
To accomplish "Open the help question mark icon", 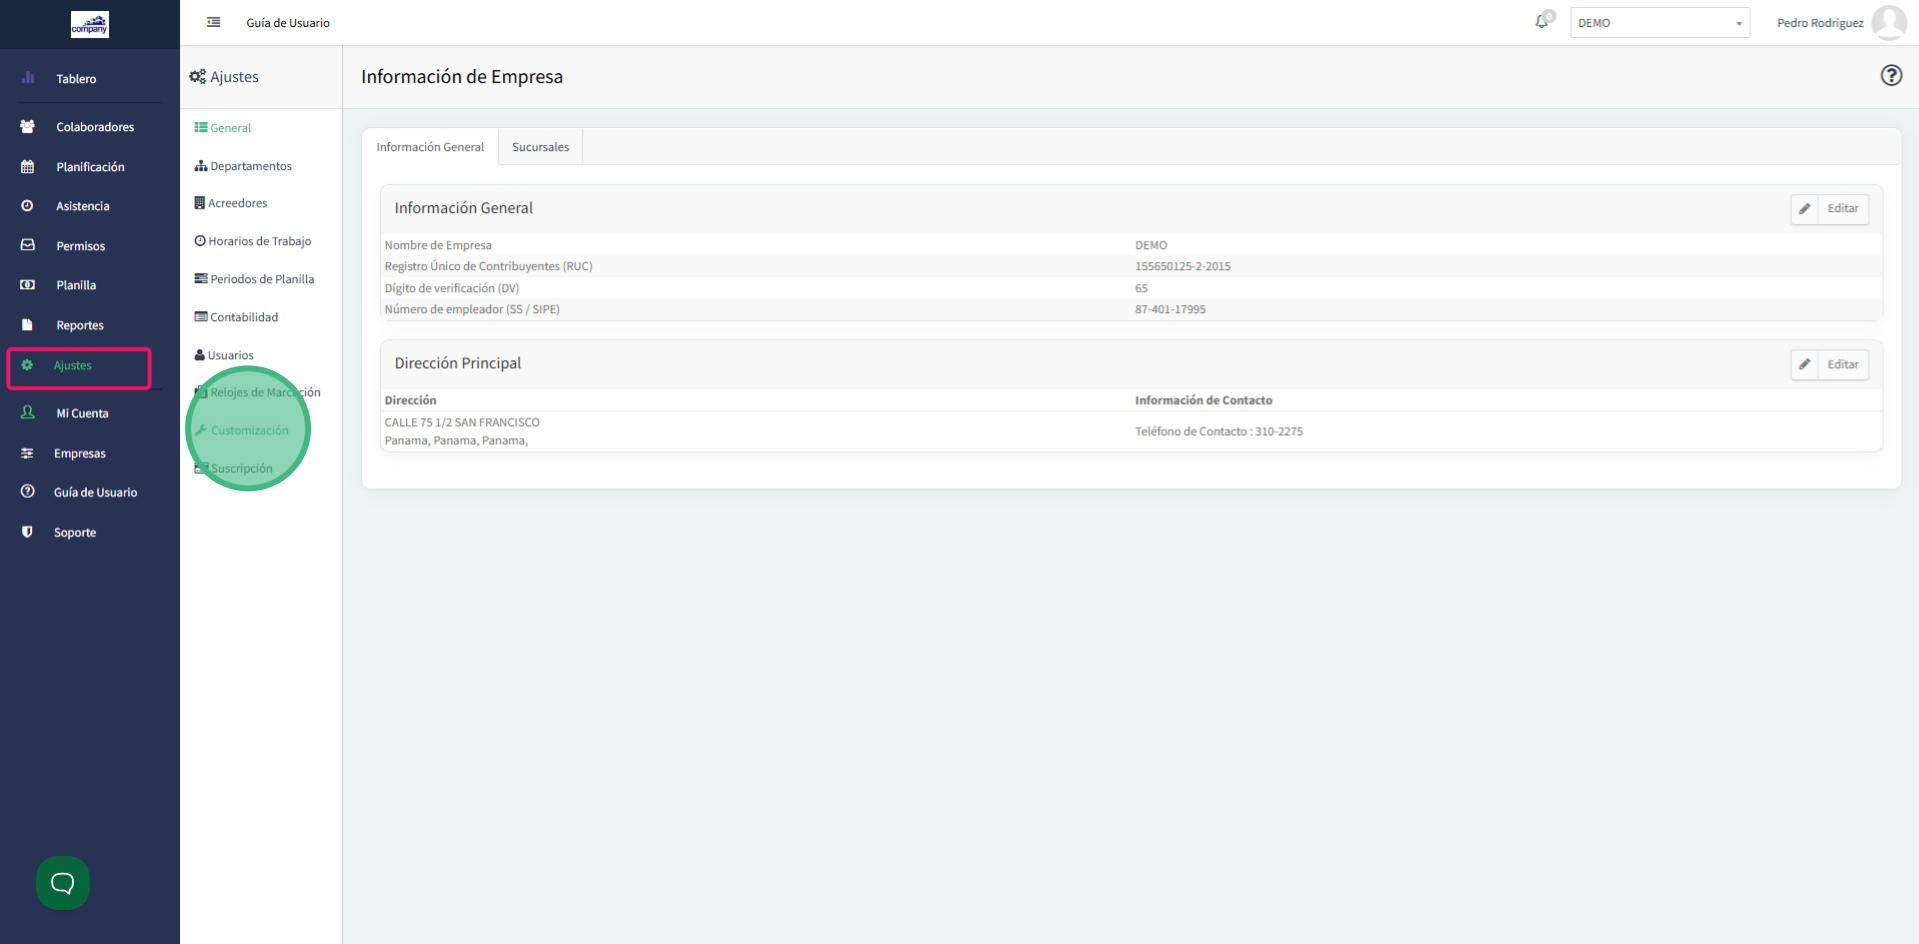I will pos(1891,75).
